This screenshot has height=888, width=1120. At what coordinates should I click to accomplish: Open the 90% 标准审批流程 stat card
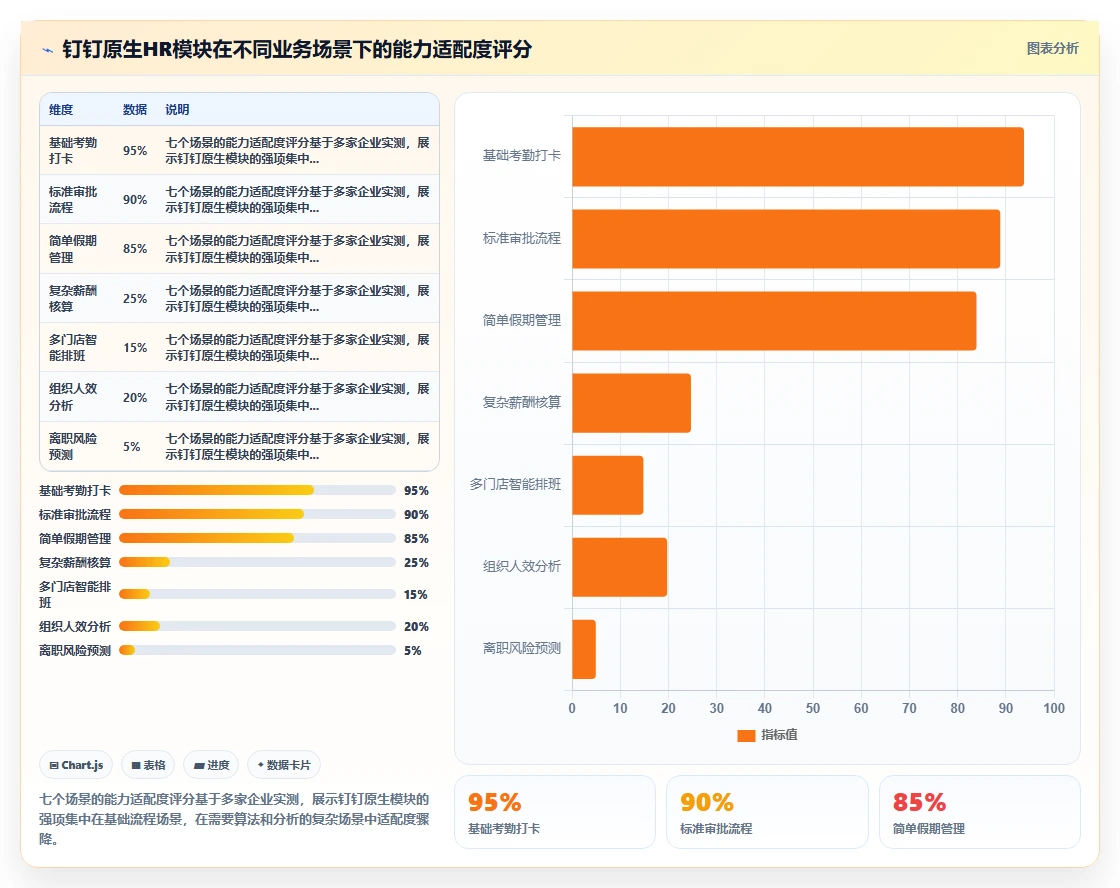point(767,812)
